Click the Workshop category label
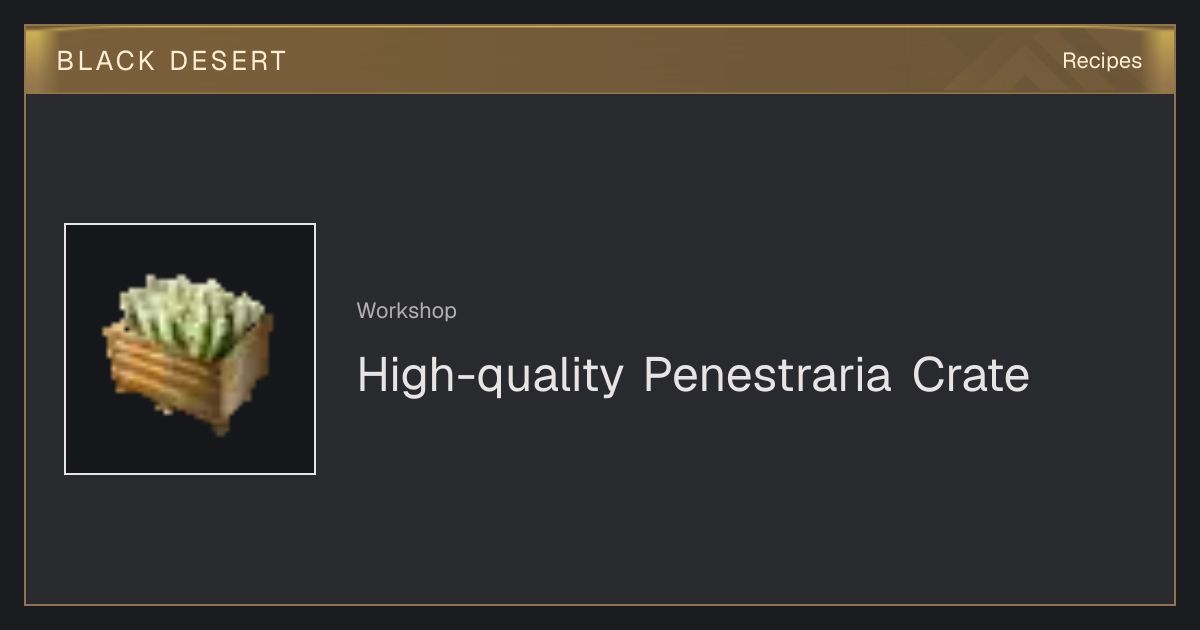Viewport: 1200px width, 630px height. pos(406,311)
